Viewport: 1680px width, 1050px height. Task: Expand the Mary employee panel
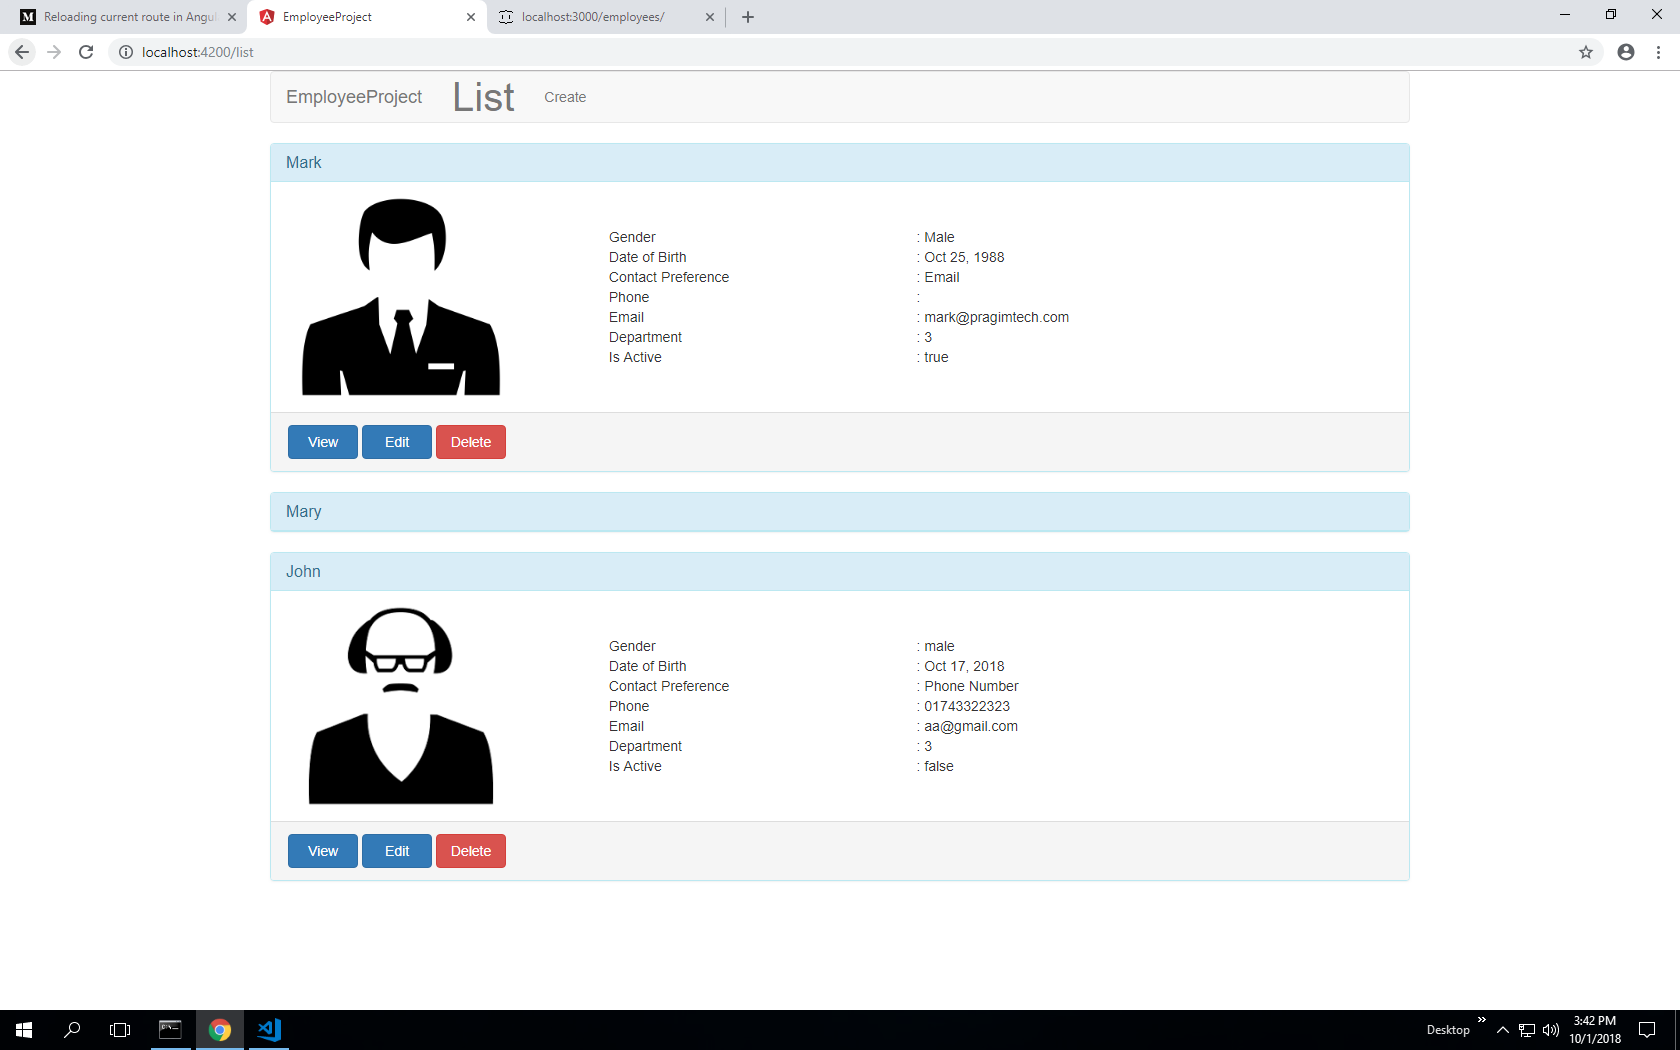click(303, 511)
